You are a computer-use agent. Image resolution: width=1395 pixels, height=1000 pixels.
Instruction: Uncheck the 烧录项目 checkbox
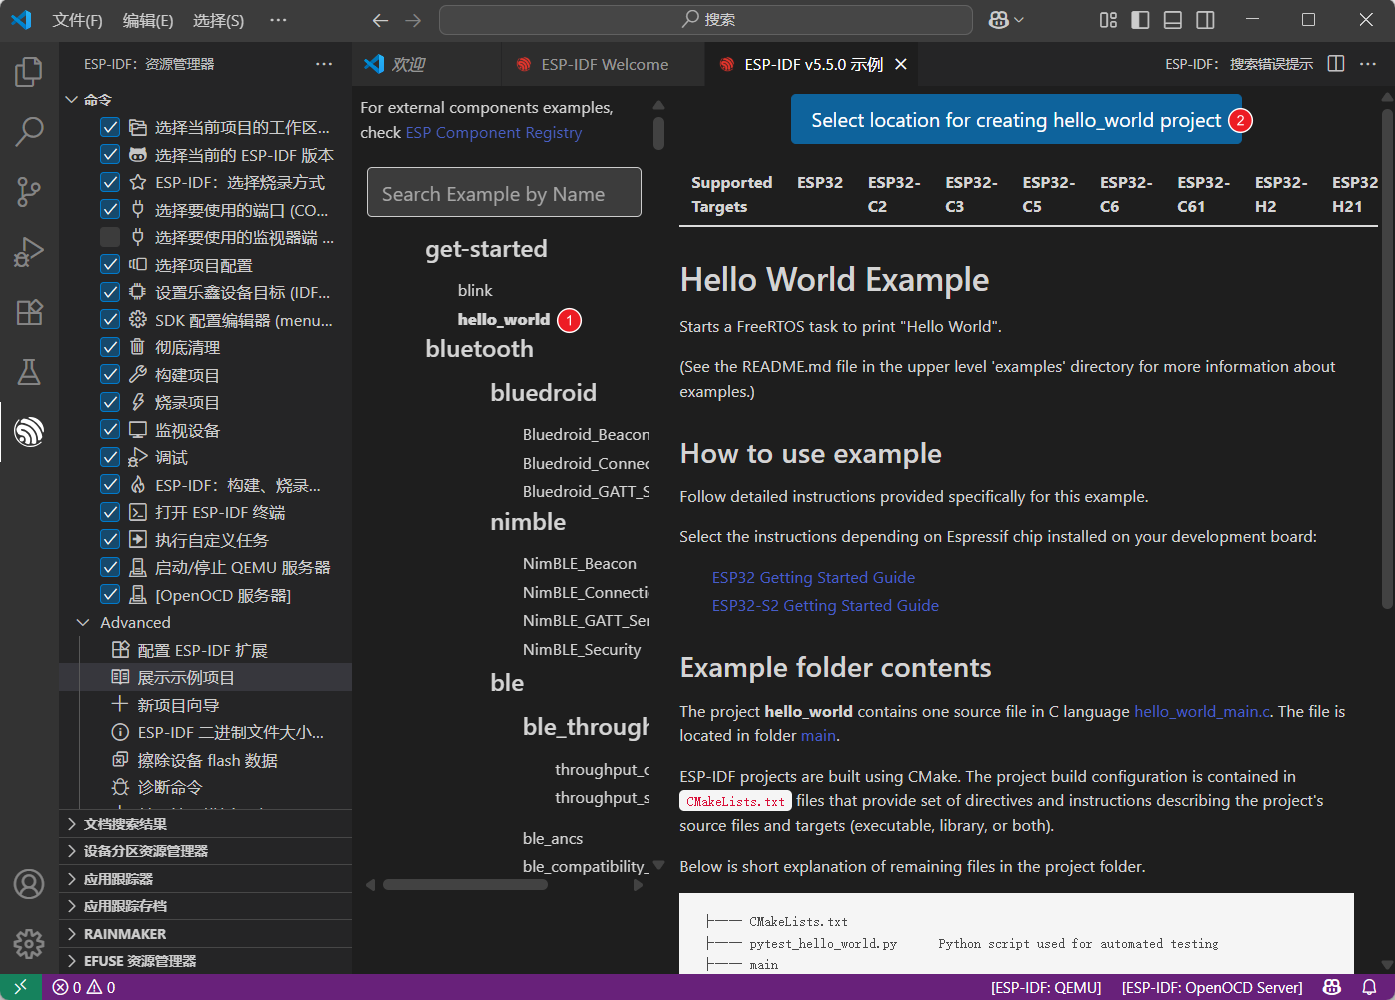coord(110,402)
